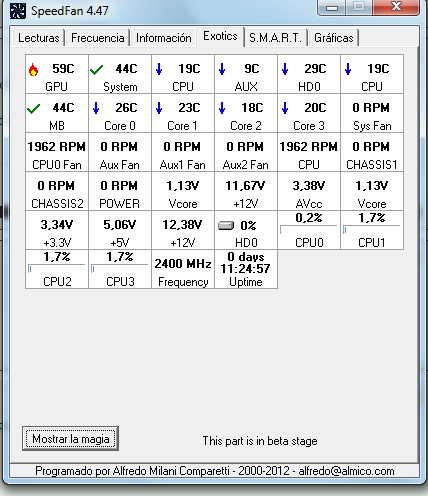Viewport: 428px width, 496px height.
Task: Click the blue down arrow beside Core 2
Action: click(222, 108)
